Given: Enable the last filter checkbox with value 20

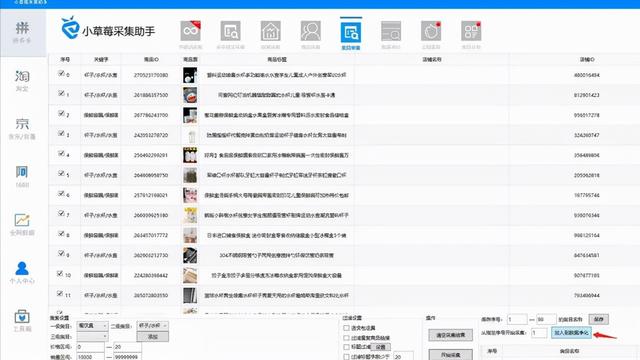Looking at the screenshot, I should (x=347, y=357).
